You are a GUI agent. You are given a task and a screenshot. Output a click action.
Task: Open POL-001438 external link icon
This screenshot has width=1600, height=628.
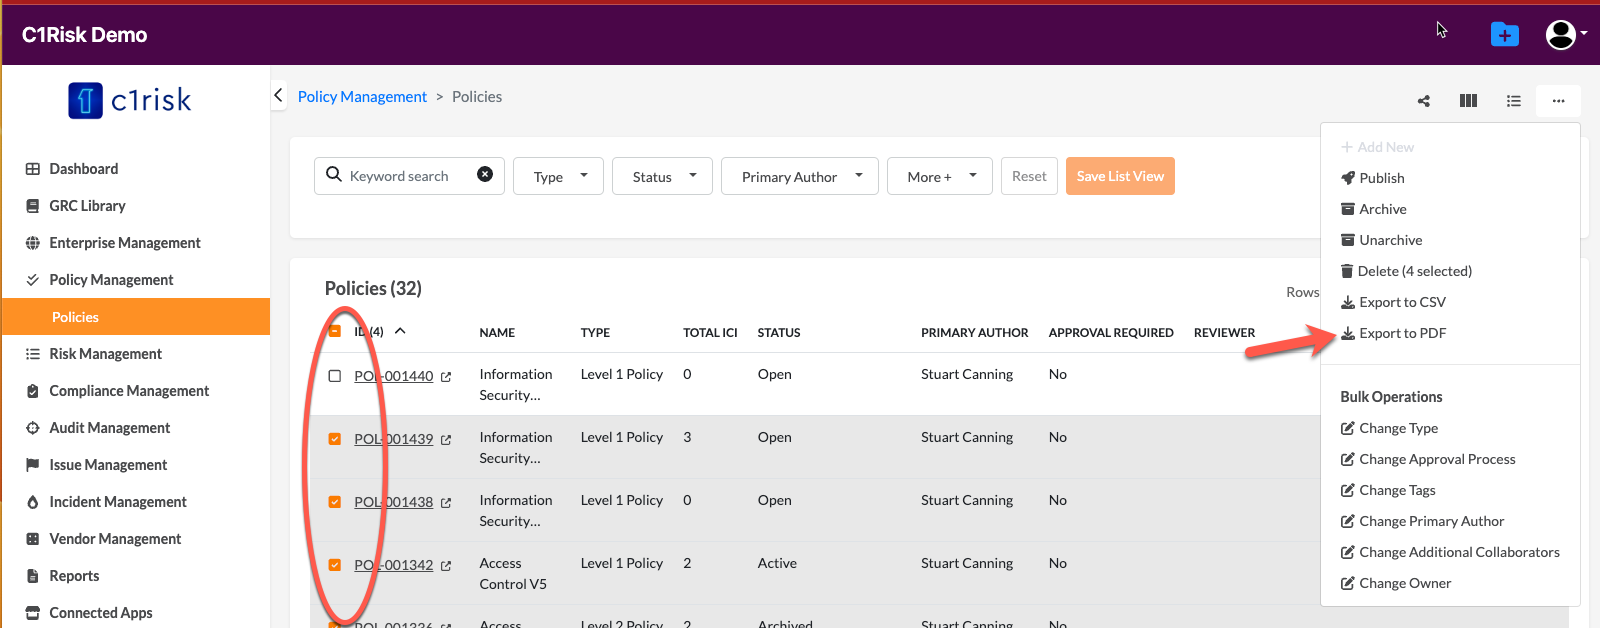pos(446,503)
